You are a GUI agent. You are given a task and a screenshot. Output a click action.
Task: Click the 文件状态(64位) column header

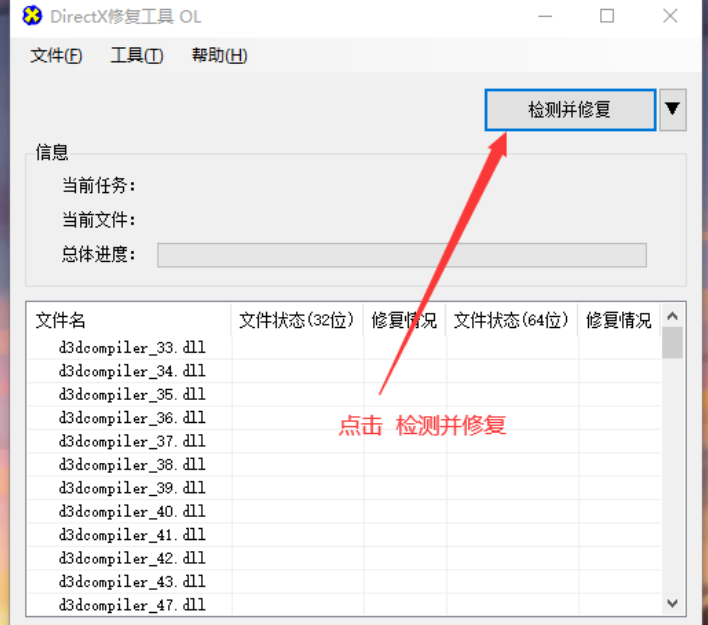[511, 320]
